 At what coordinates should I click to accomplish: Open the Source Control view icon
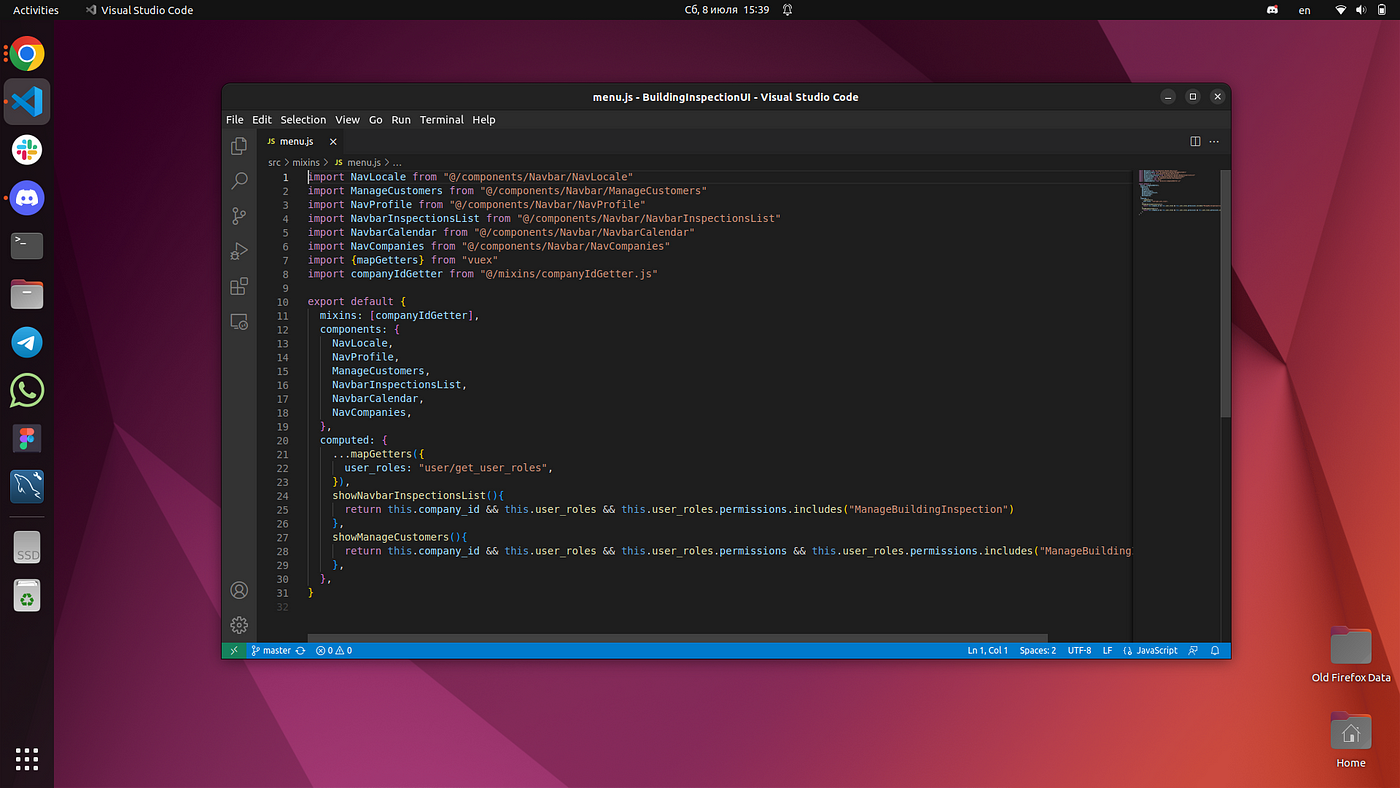pos(239,216)
